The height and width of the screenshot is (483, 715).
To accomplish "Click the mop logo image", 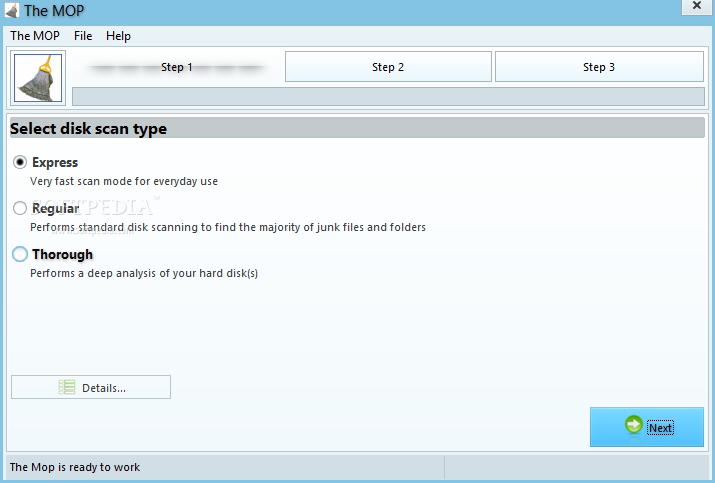I will pyautogui.click(x=38, y=78).
